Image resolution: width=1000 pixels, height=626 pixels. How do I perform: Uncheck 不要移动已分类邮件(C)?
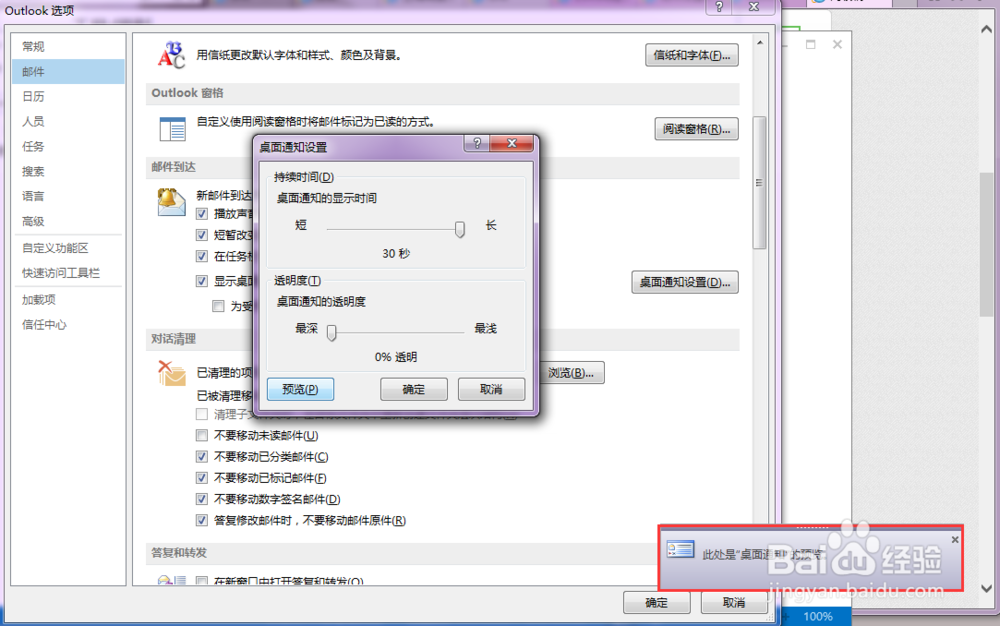click(202, 456)
